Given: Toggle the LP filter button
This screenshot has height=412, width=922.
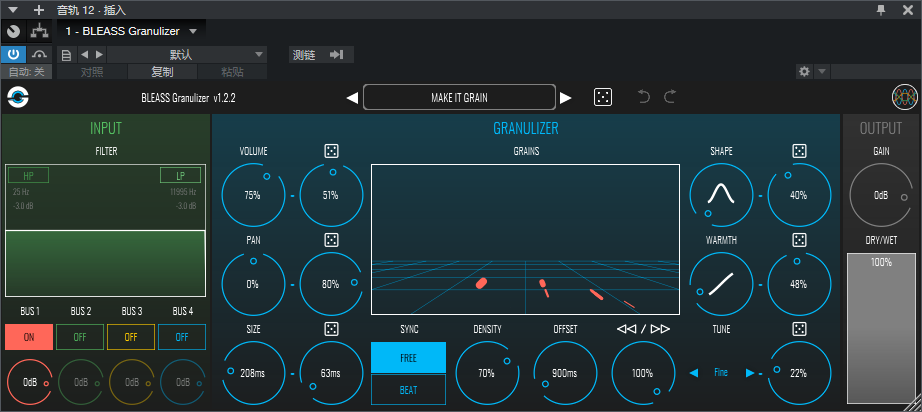Looking at the screenshot, I should [x=181, y=176].
